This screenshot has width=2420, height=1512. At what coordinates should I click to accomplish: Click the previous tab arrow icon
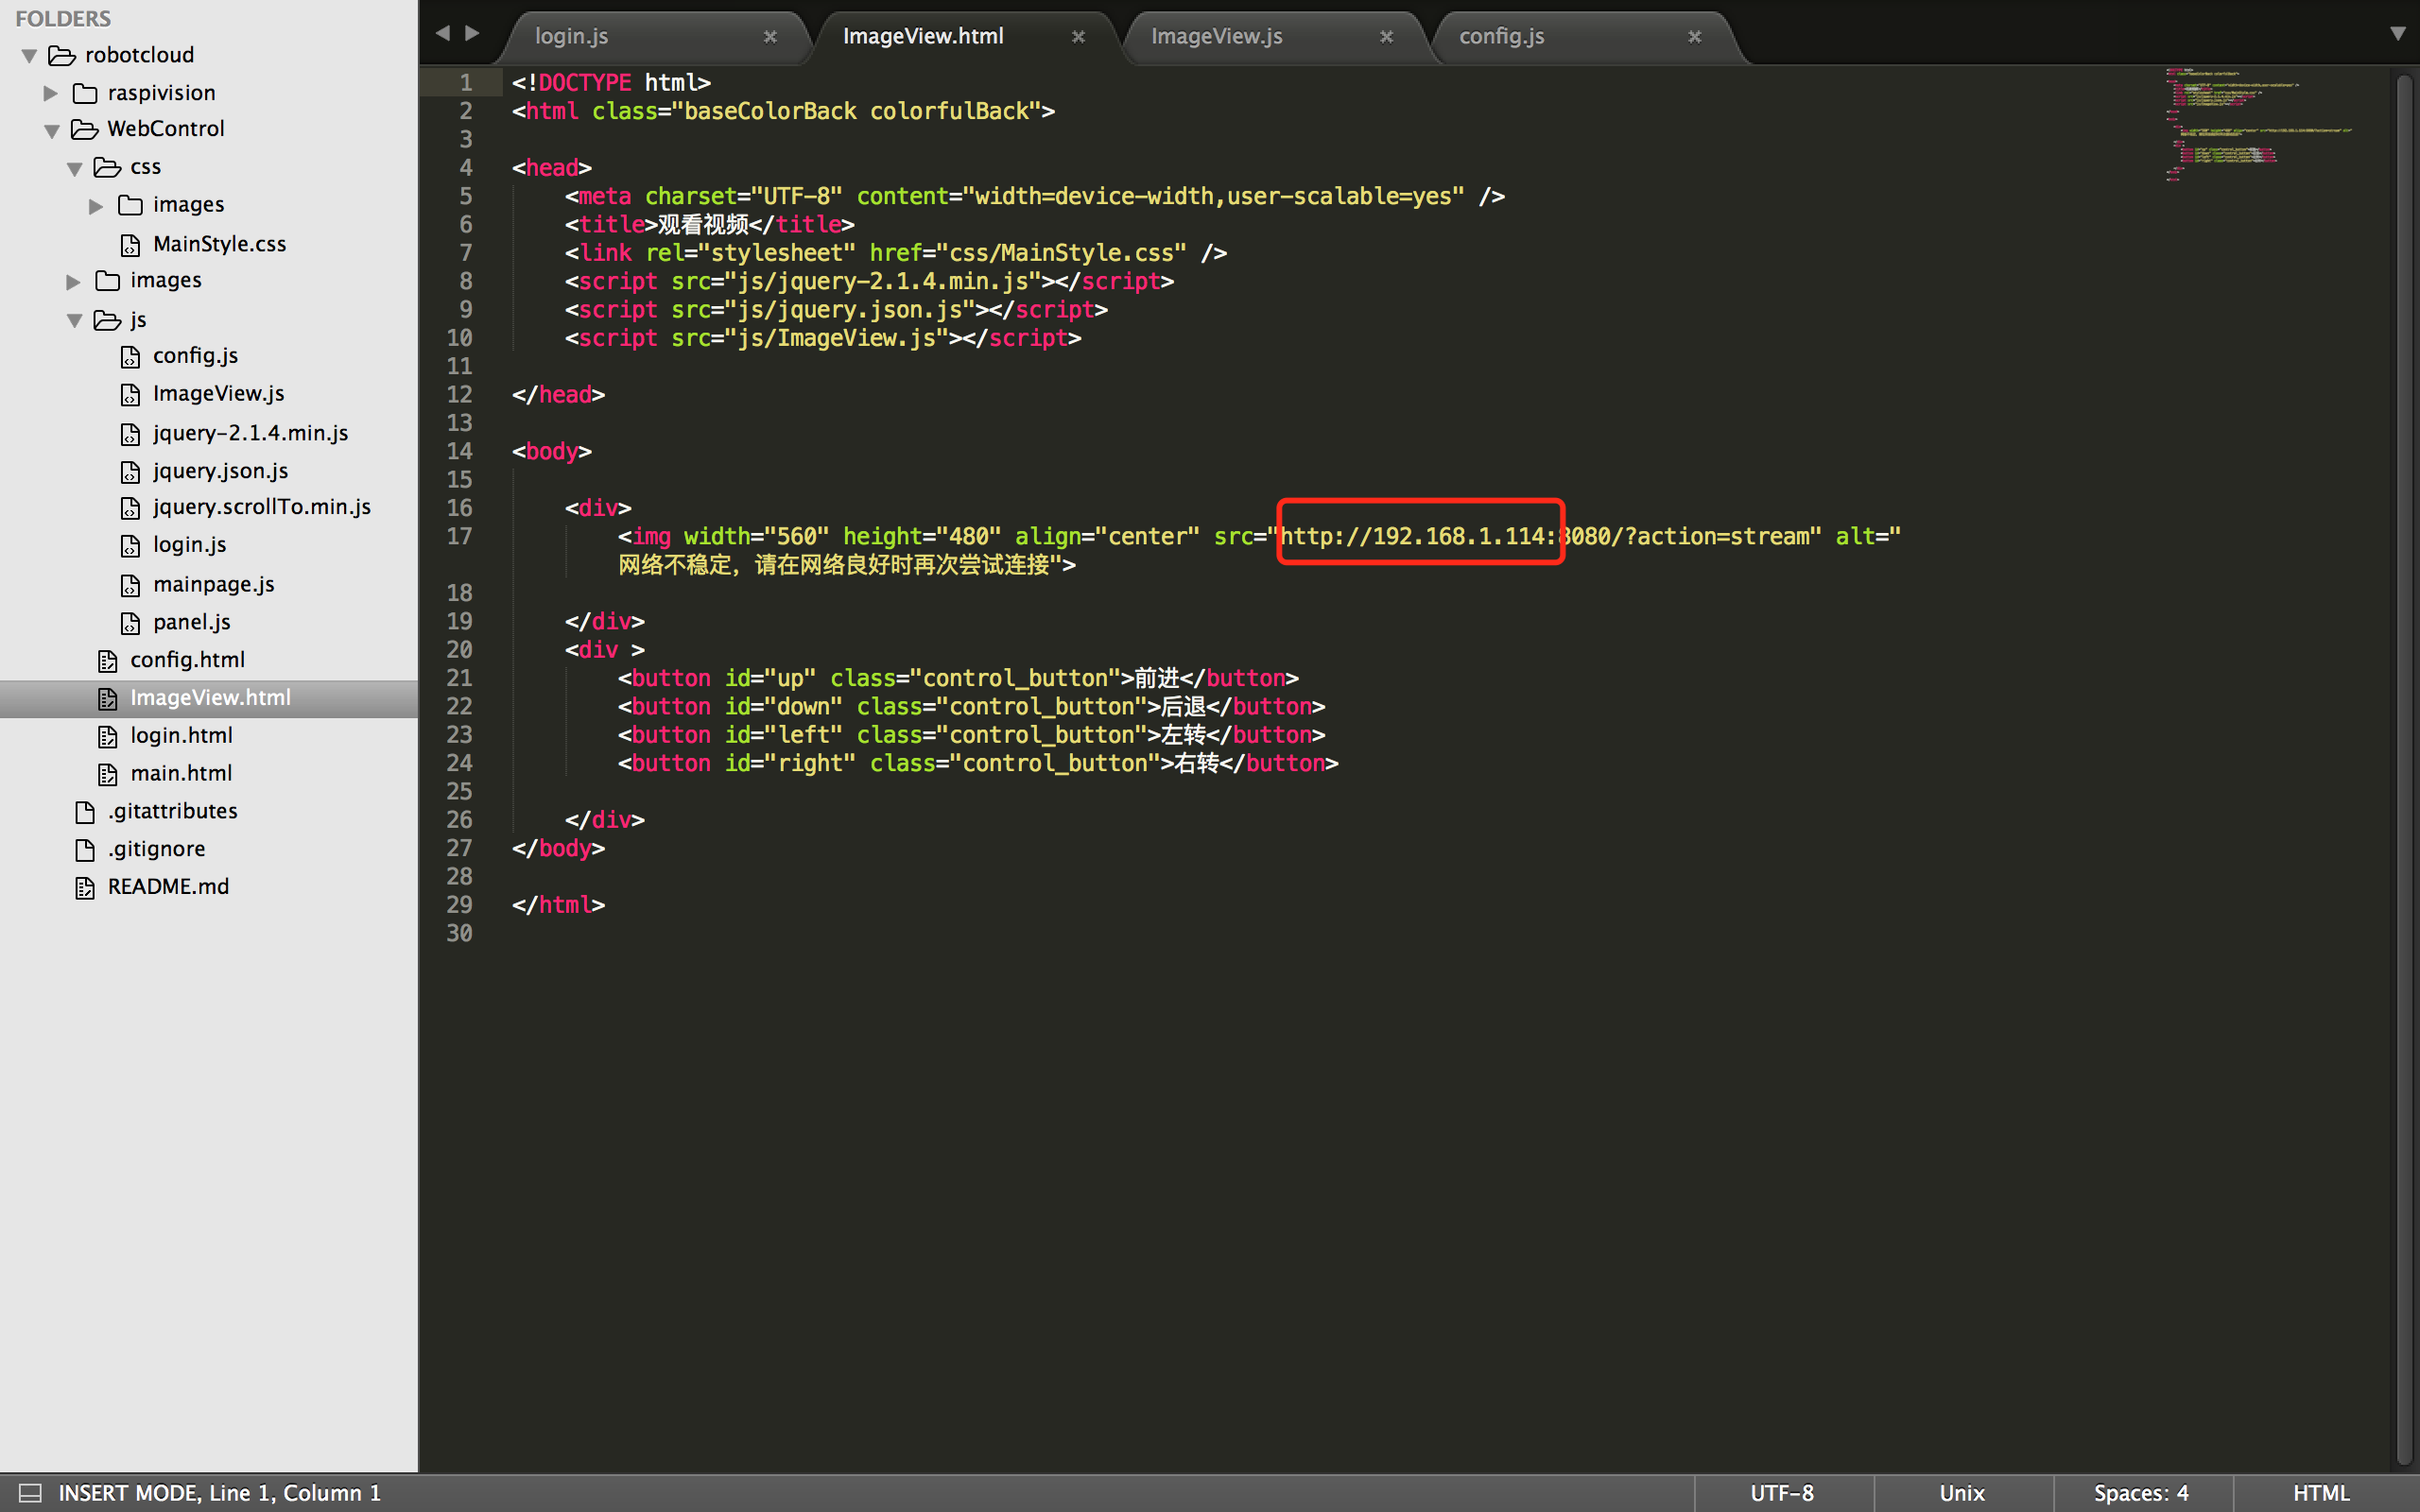442,33
